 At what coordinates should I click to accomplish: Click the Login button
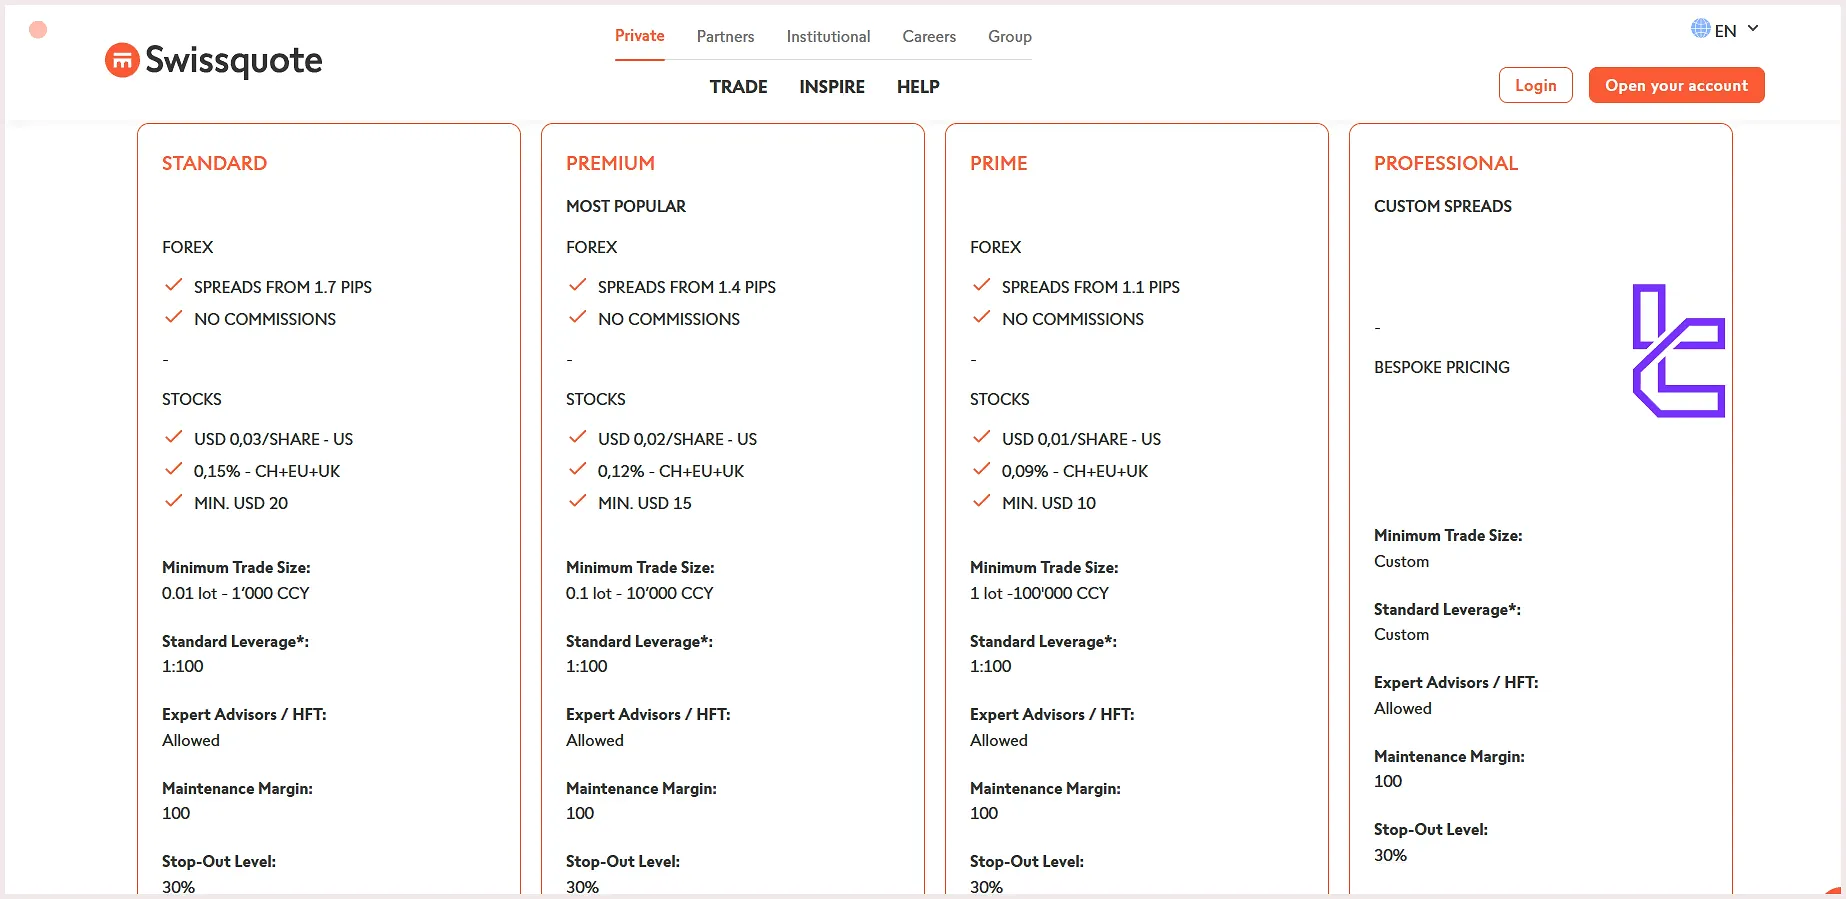pyautogui.click(x=1535, y=85)
